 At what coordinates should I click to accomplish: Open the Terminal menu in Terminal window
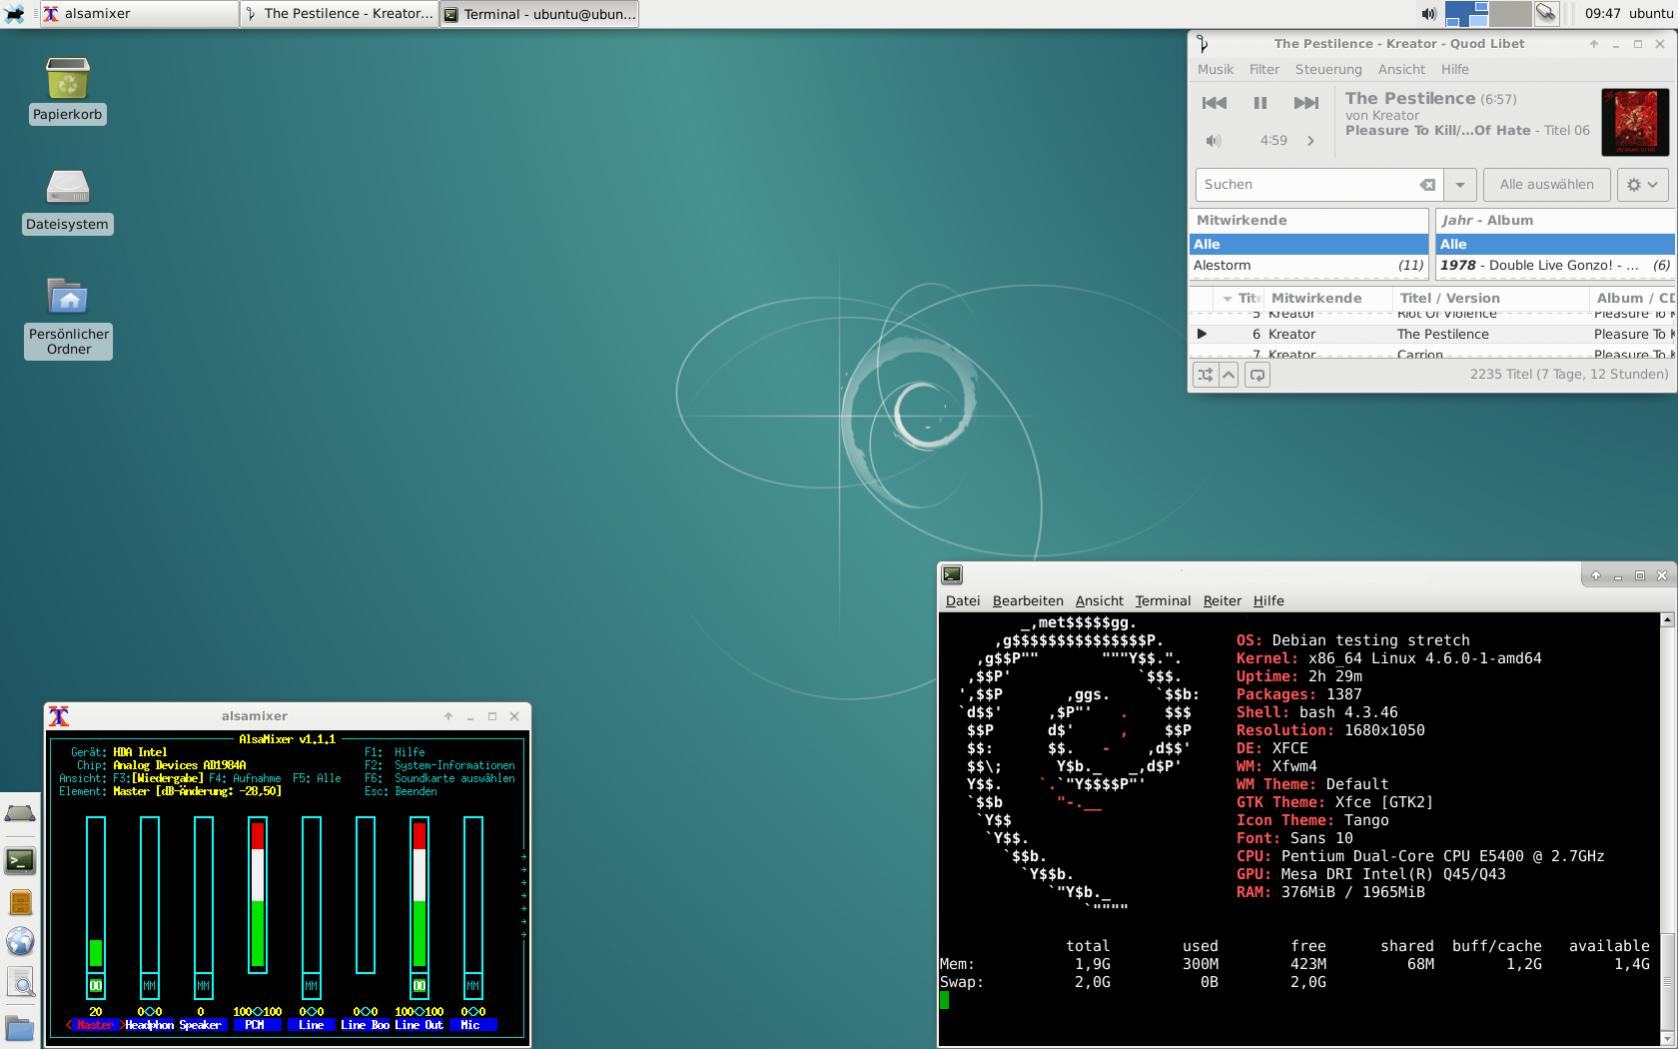pos(1162,601)
